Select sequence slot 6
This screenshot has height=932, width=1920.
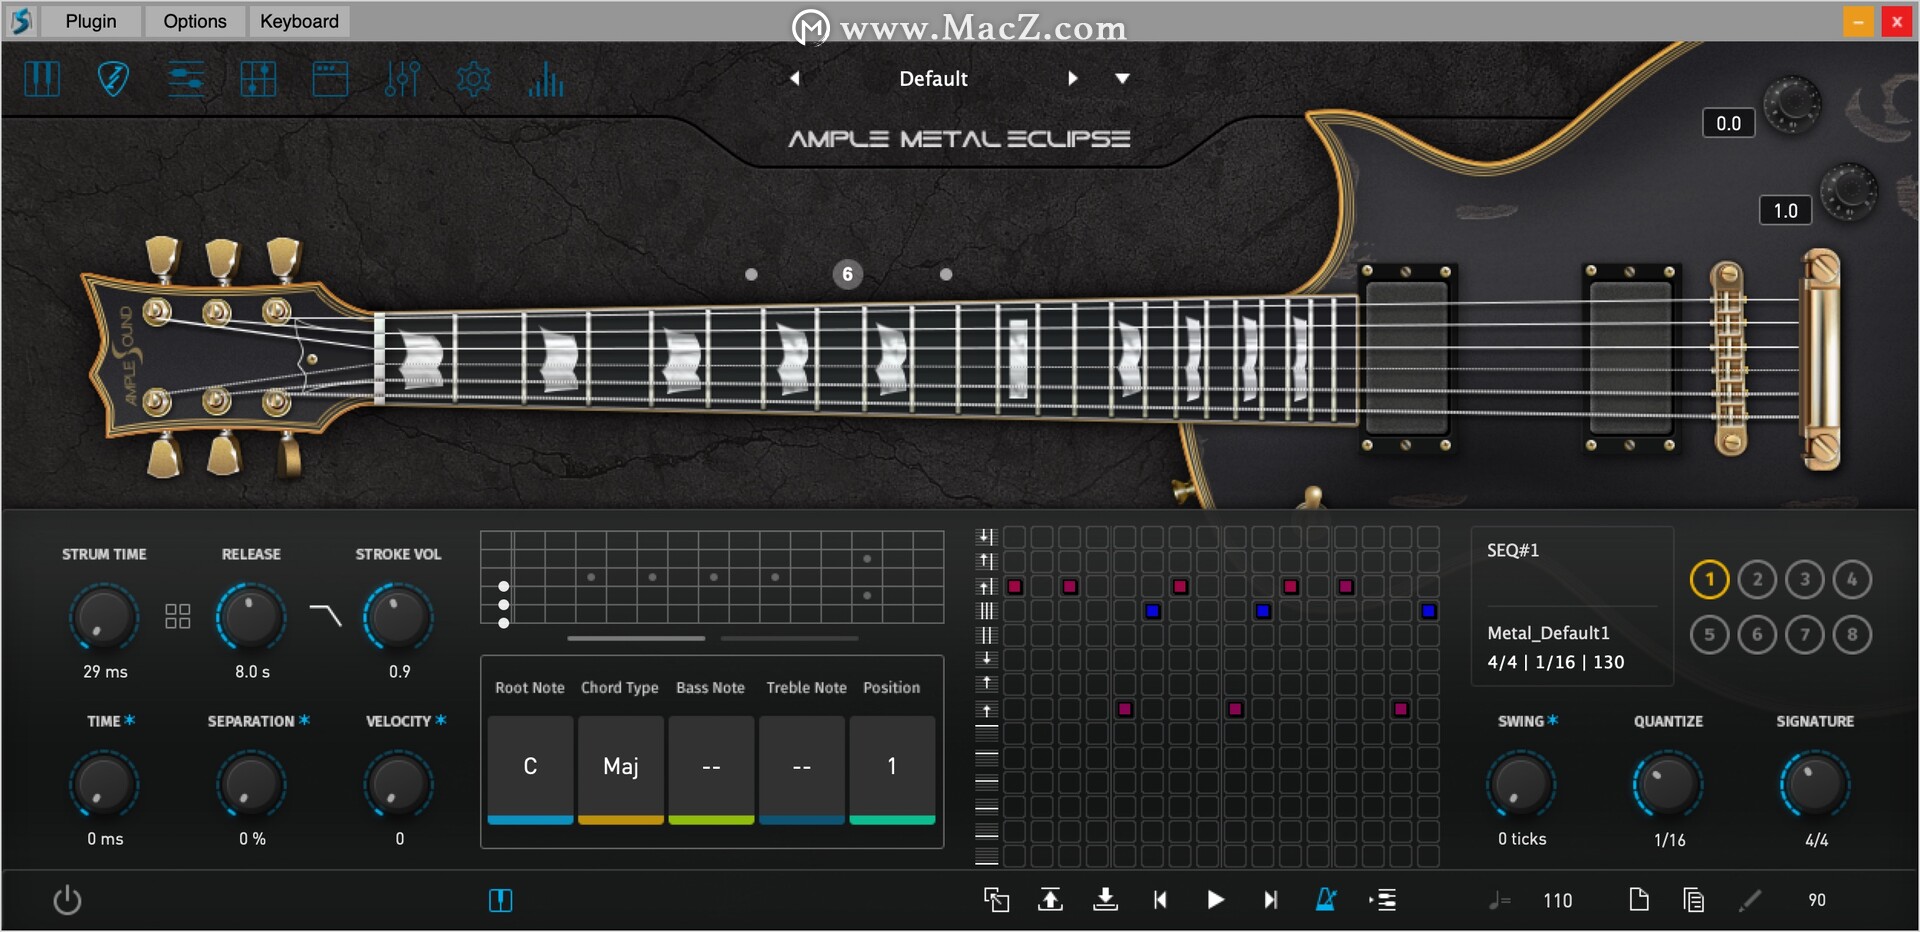point(1757,634)
